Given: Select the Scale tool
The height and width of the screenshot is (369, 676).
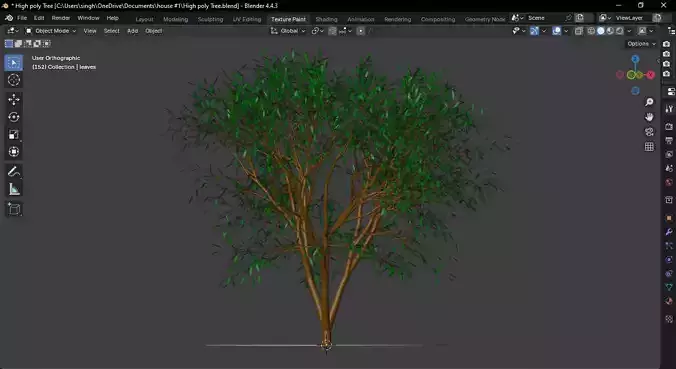Looking at the screenshot, I should [x=14, y=134].
